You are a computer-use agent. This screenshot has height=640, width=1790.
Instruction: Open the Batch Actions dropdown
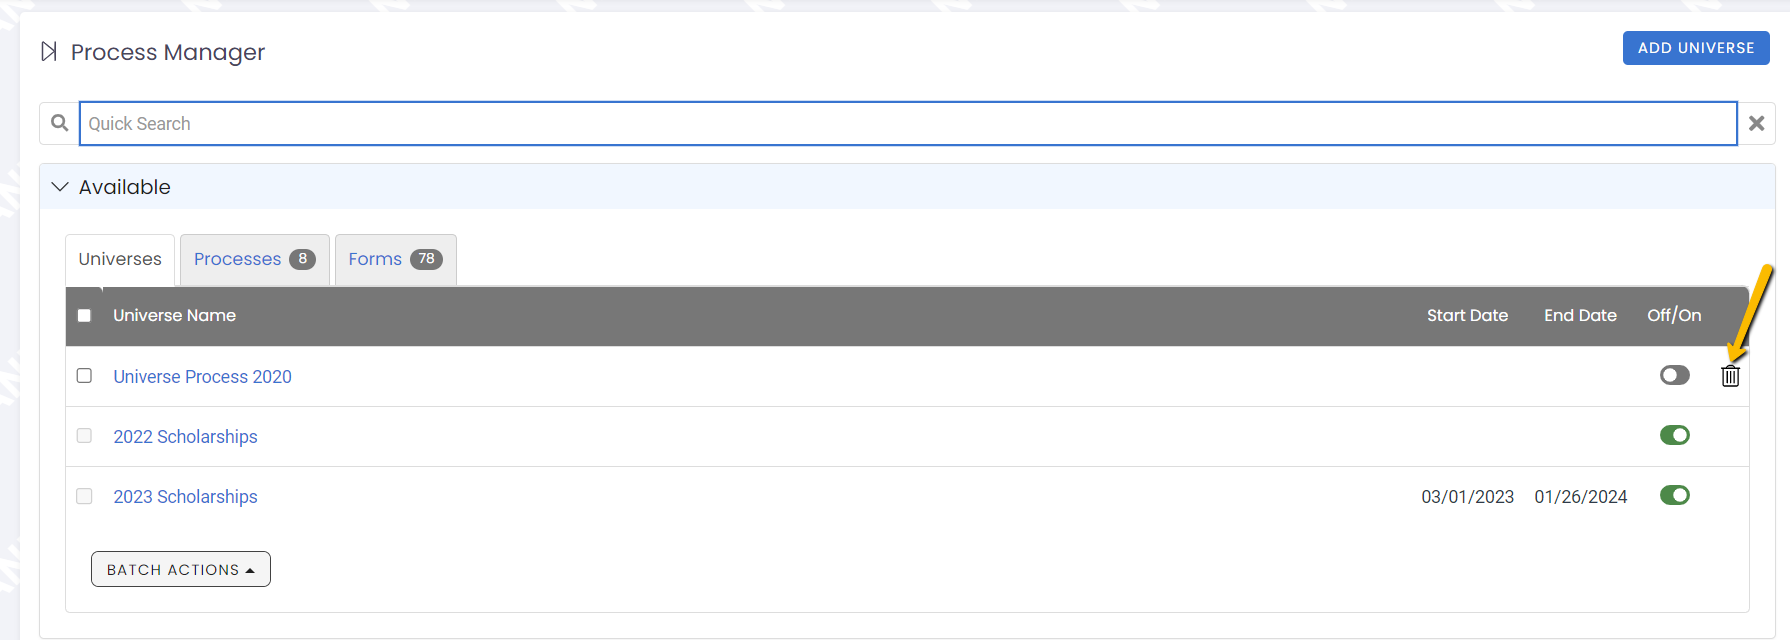[x=181, y=569]
